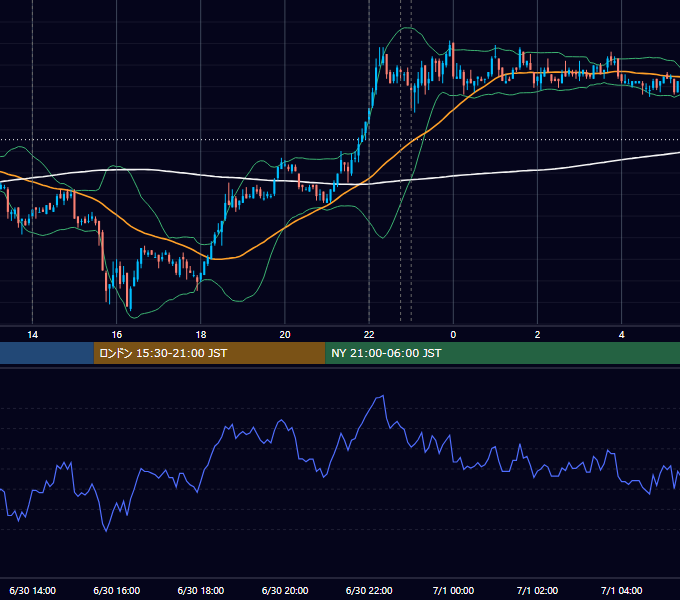
Task: Click the hour 0 axis tick label
Action: point(453,335)
